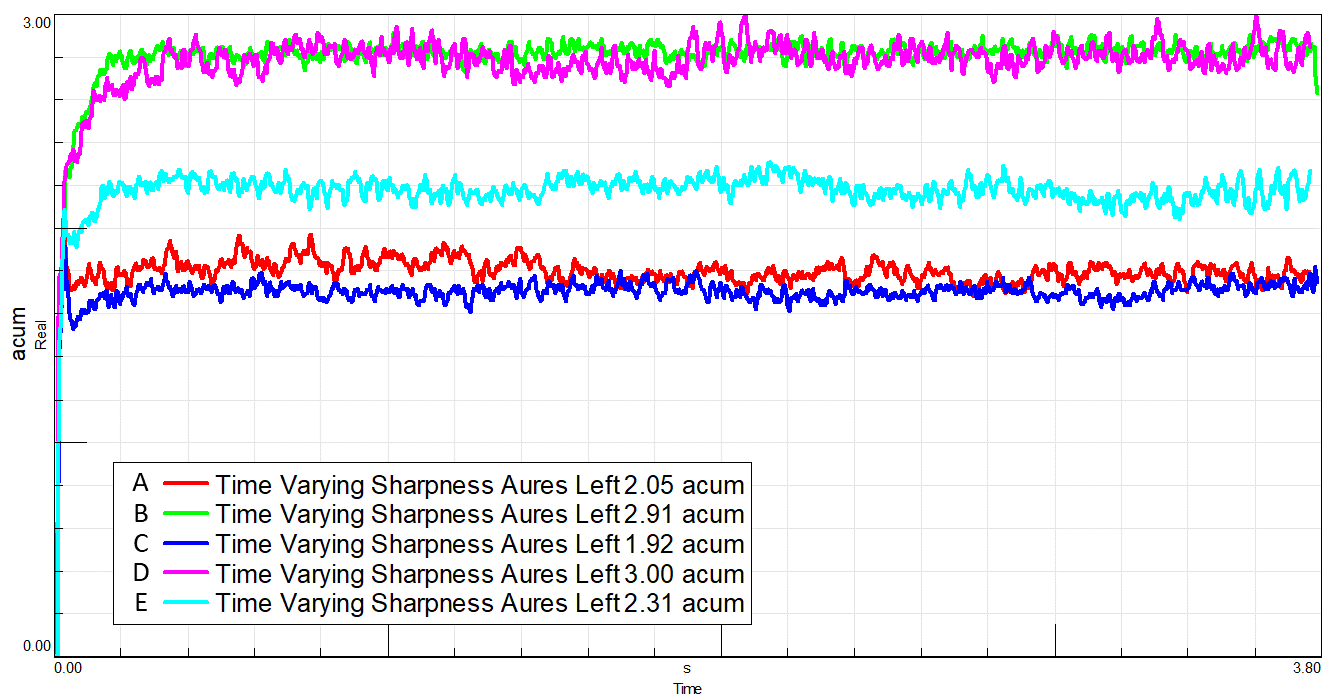Click the 0.00 minimum value on the X axis
Image resolution: width=1333 pixels, height=698 pixels.
(68, 667)
